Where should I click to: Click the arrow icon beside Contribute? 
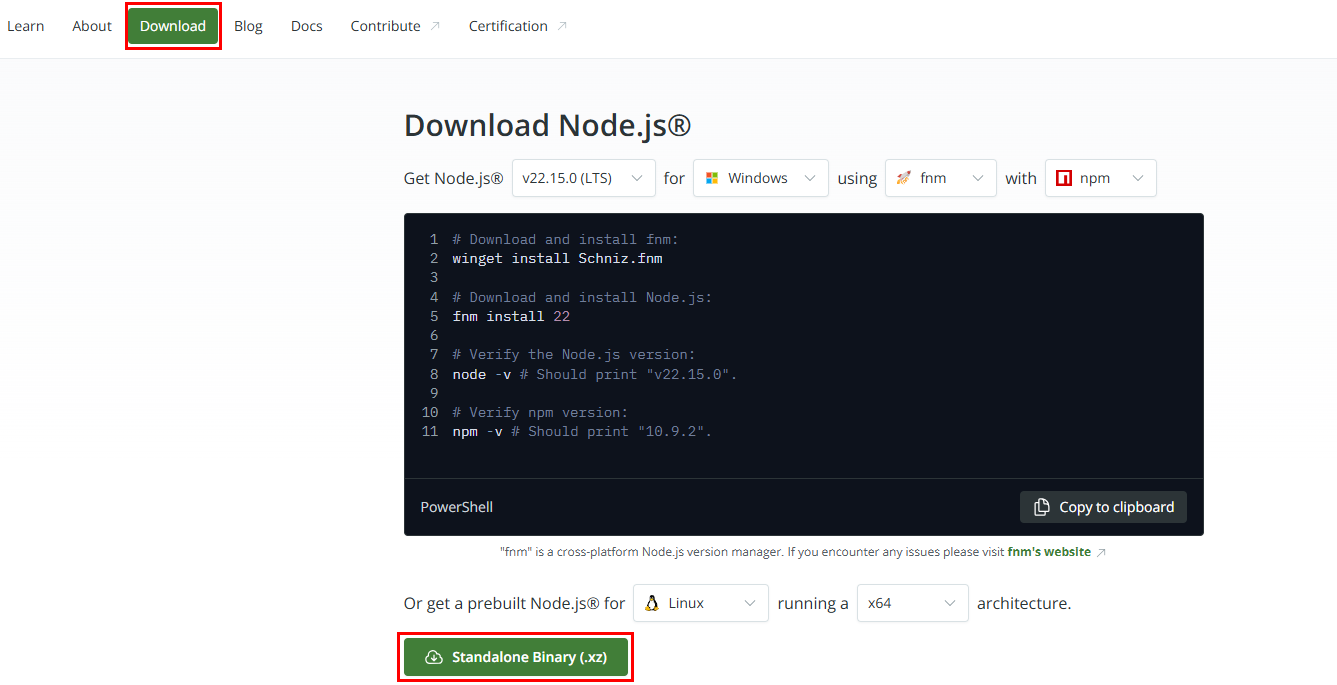(x=435, y=26)
